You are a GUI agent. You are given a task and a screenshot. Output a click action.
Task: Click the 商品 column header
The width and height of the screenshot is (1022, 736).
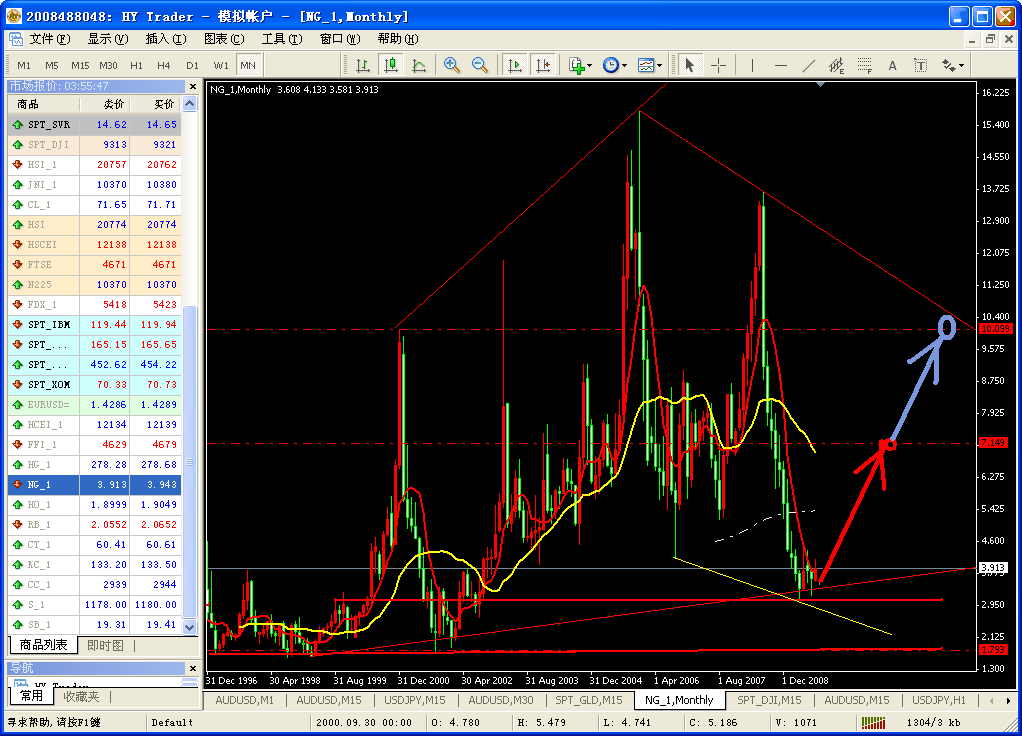click(x=43, y=104)
